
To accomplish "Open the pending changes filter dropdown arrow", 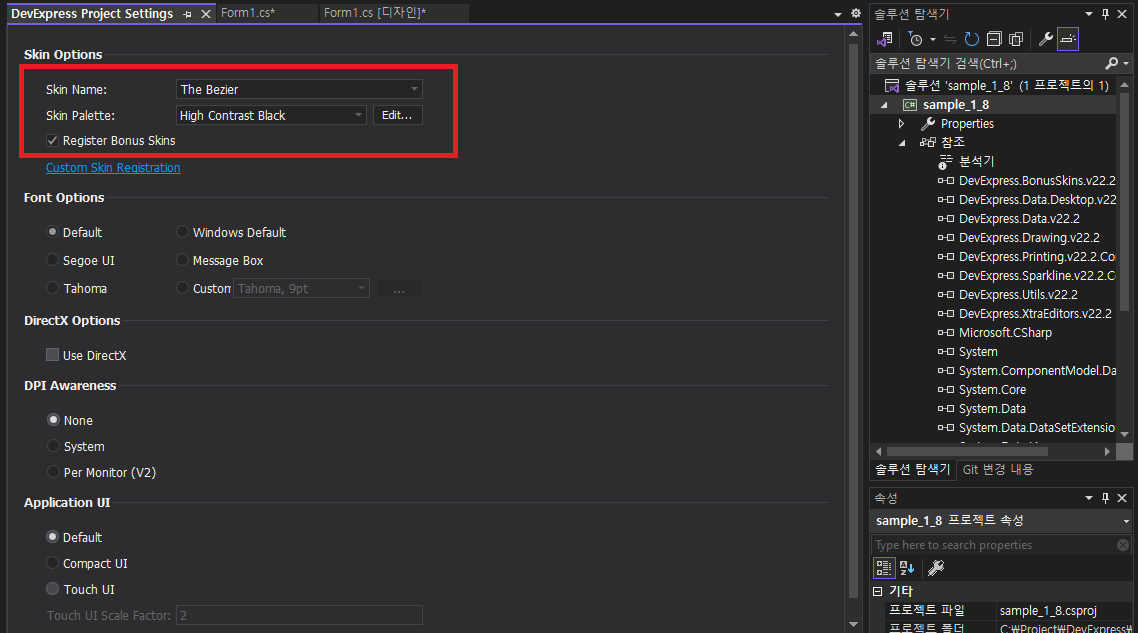I will [x=933, y=39].
